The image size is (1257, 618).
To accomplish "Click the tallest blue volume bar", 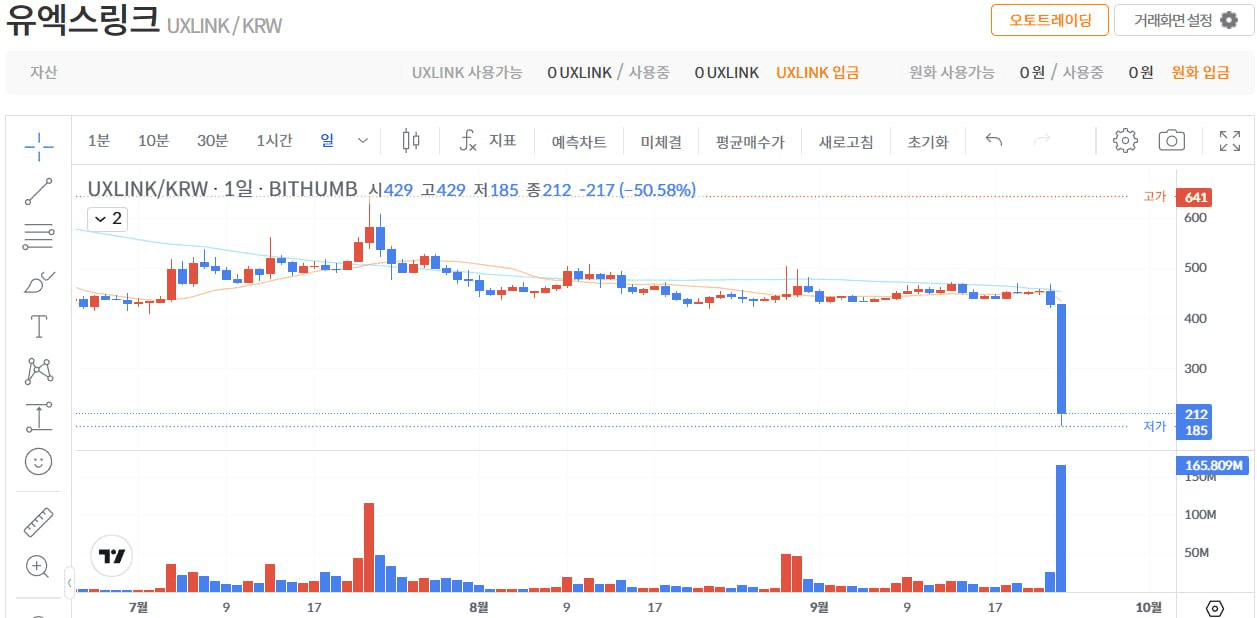I will (1061, 528).
